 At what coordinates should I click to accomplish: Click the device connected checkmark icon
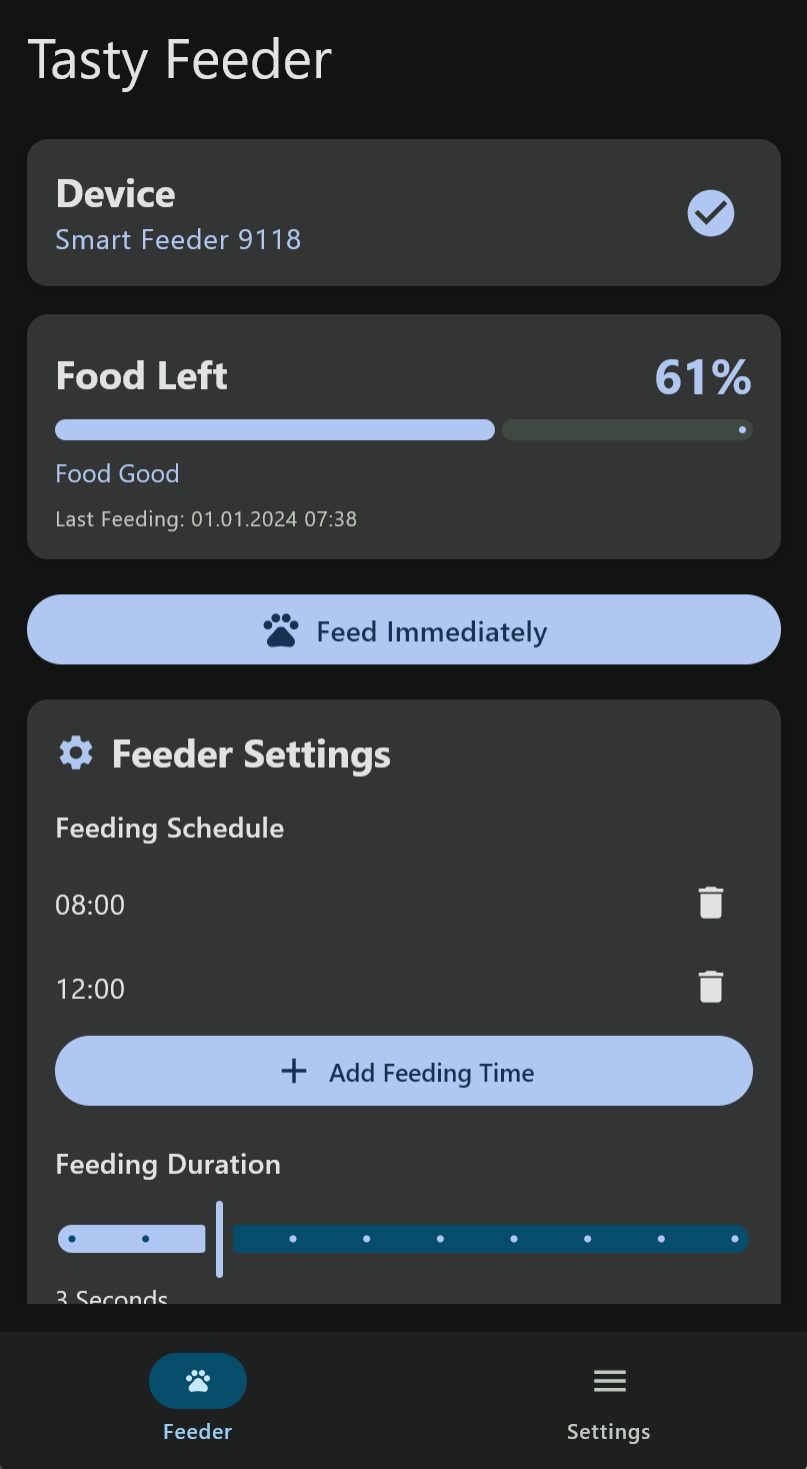[x=711, y=213]
